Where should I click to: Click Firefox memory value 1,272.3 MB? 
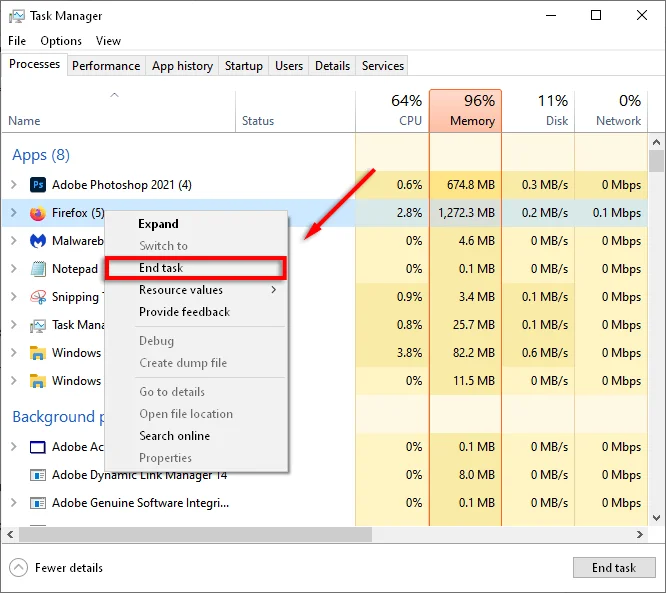466,213
